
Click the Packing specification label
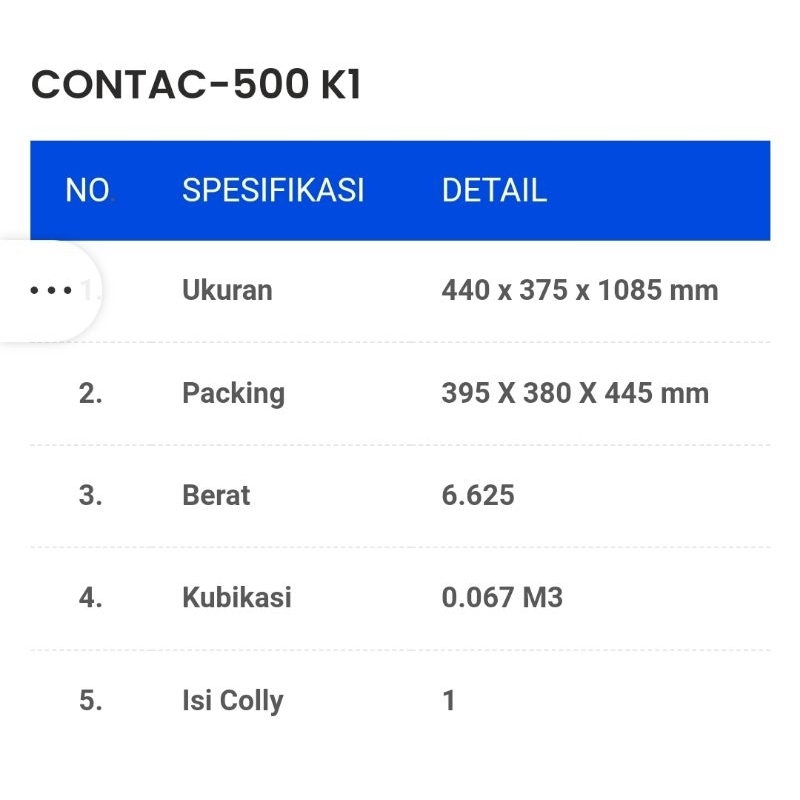pyautogui.click(x=233, y=393)
